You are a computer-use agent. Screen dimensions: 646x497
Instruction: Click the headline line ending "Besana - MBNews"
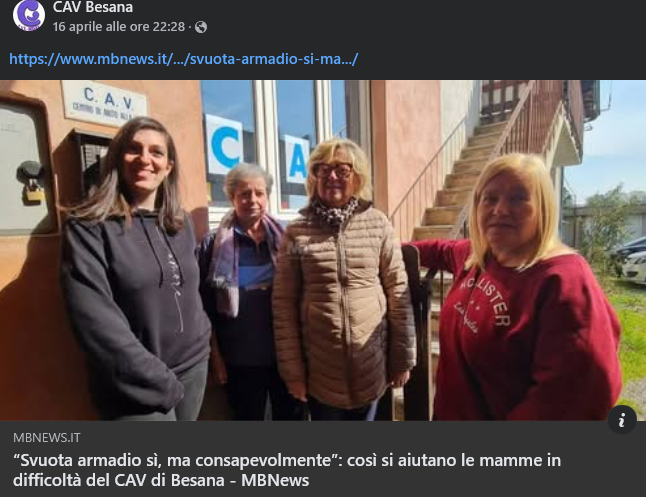(161, 480)
